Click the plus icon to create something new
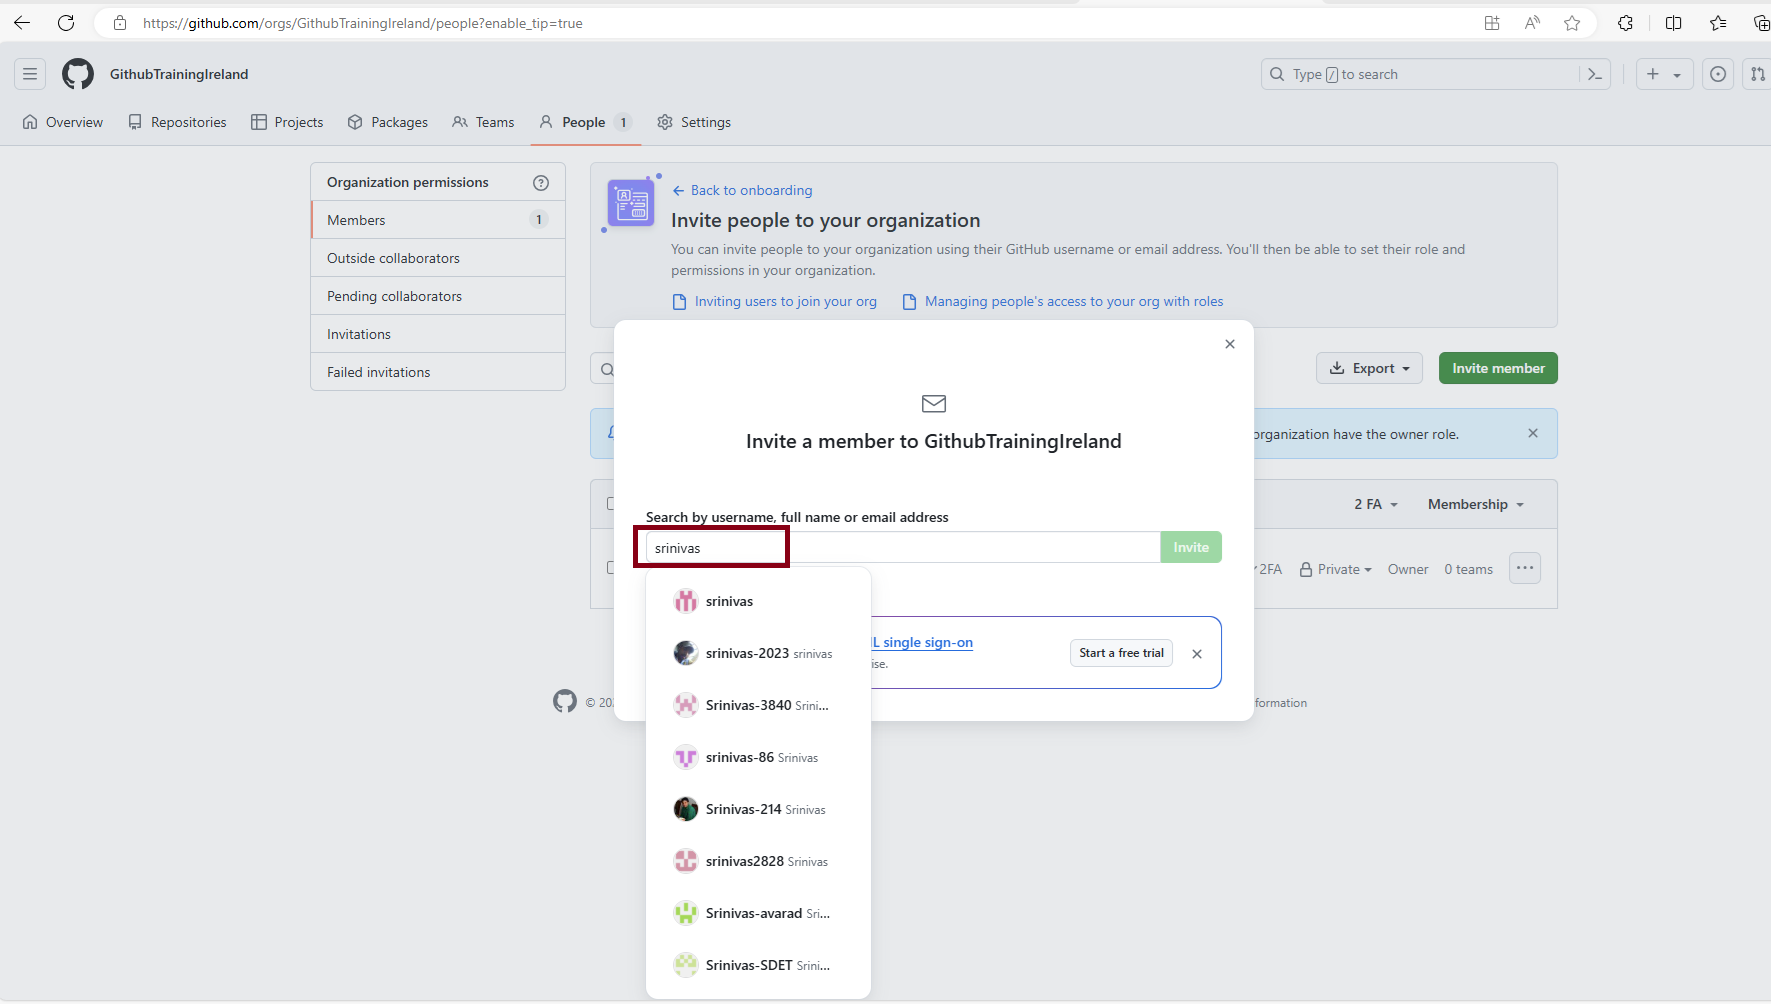 coord(1653,74)
